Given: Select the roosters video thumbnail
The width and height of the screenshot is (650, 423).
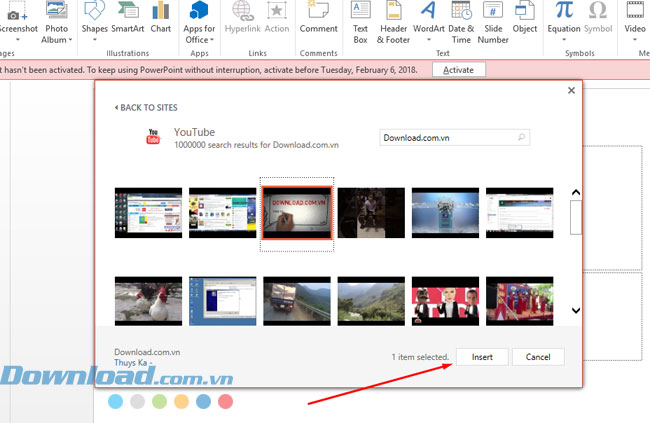Looking at the screenshot, I should (148, 301).
